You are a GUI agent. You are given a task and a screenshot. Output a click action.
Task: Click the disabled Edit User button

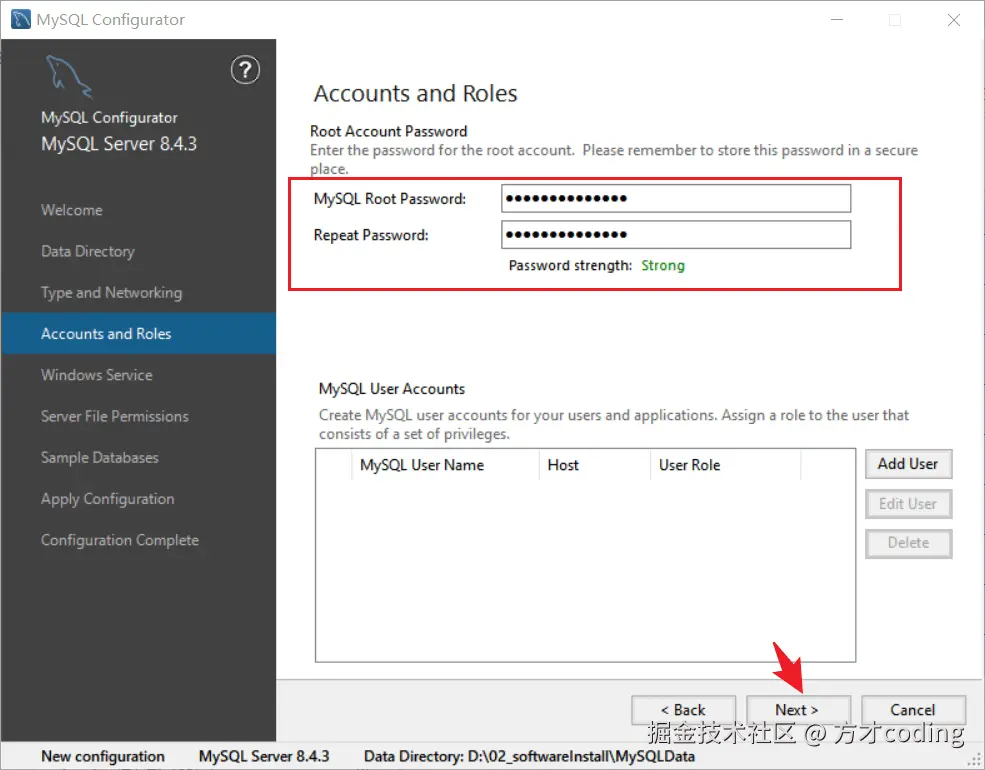point(908,504)
